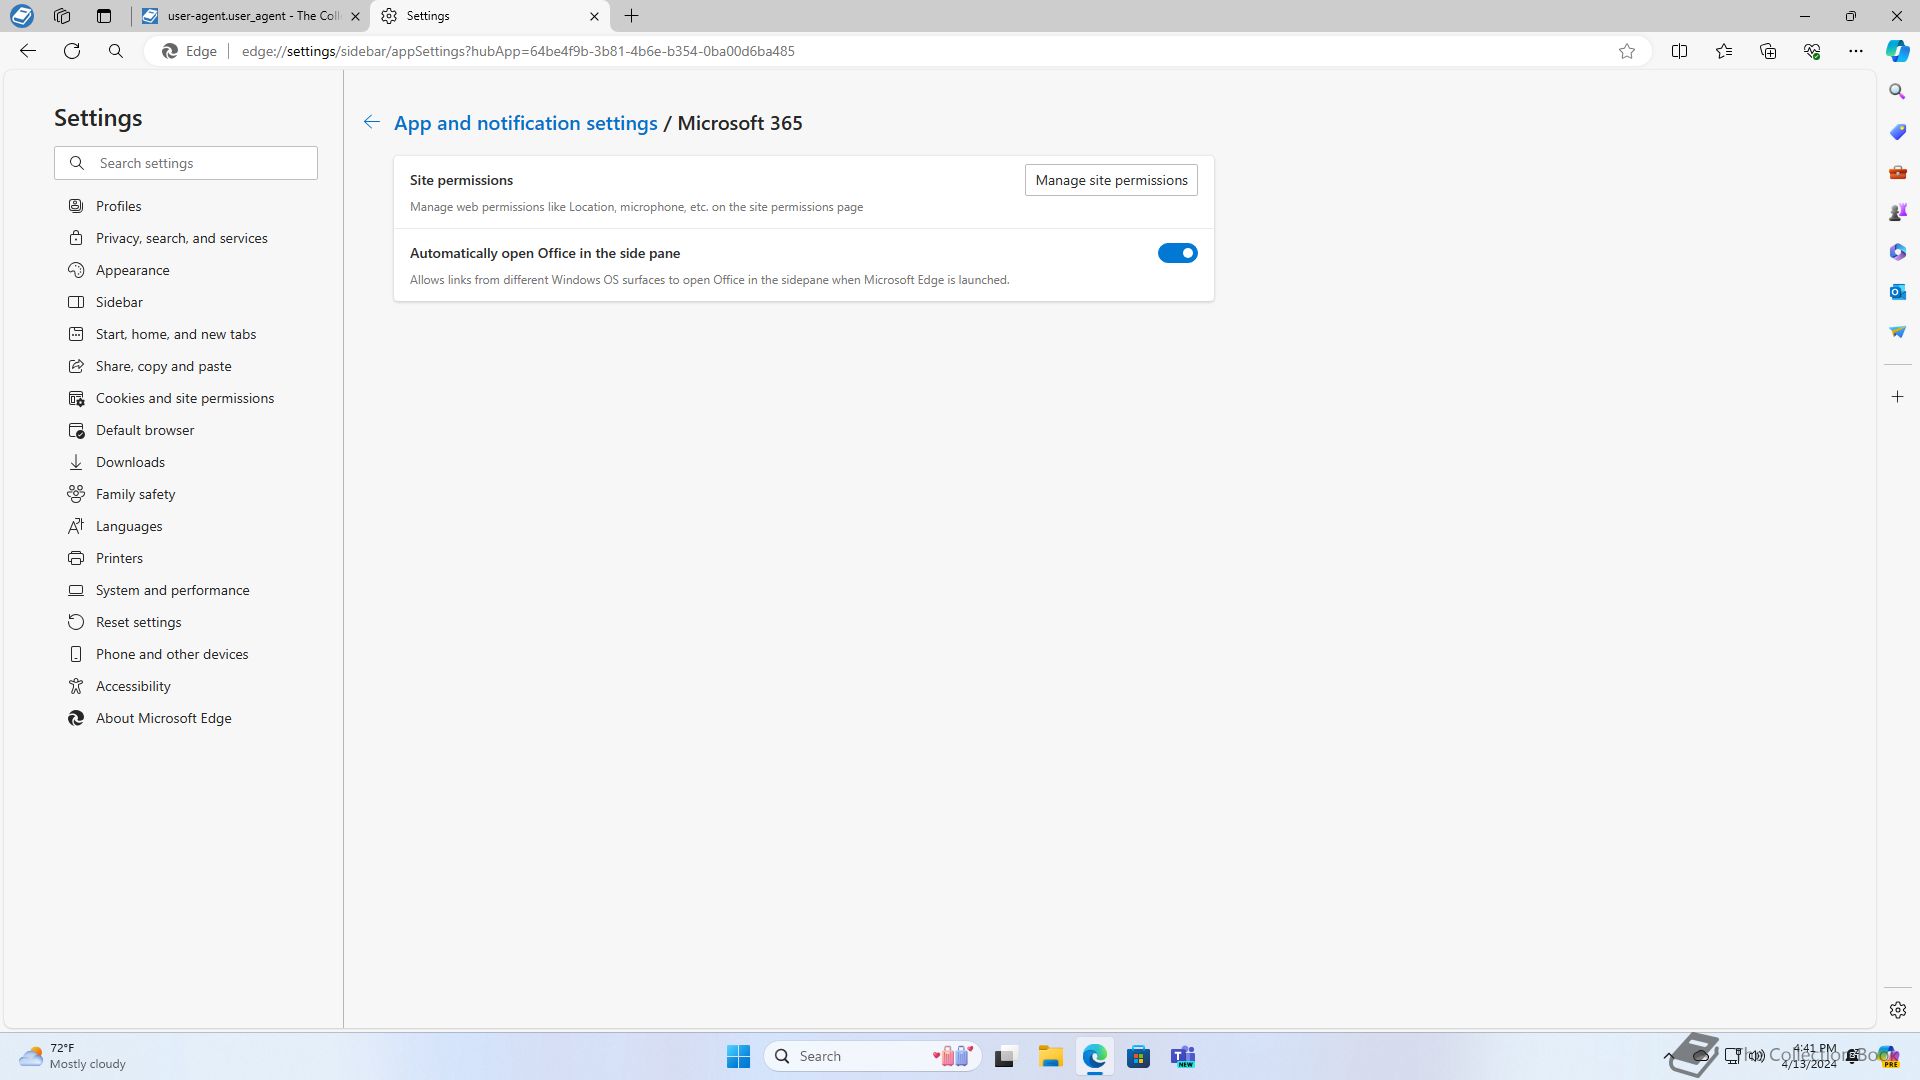Select the Settings tab
1920x1080 pixels.
click(488, 16)
